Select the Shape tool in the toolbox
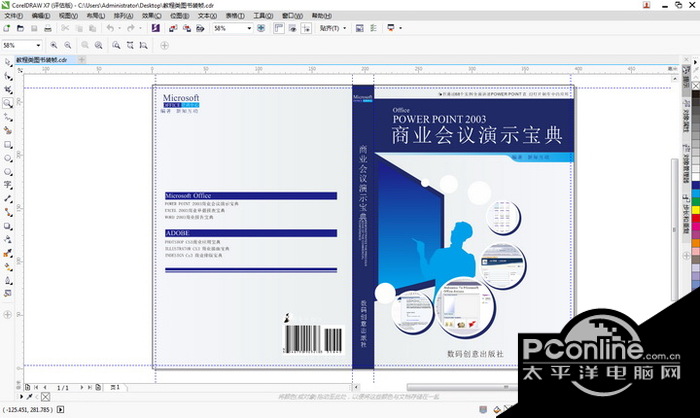 (8, 76)
